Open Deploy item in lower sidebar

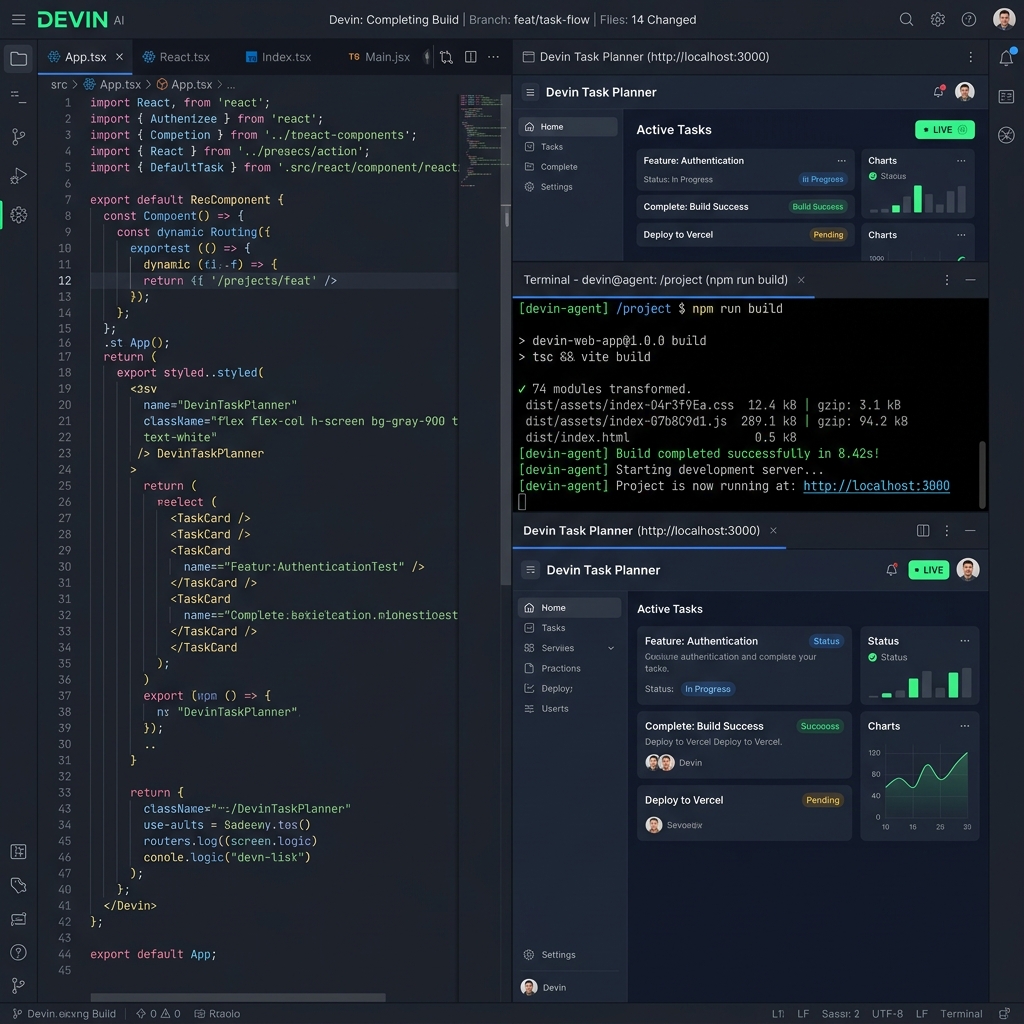569,688
